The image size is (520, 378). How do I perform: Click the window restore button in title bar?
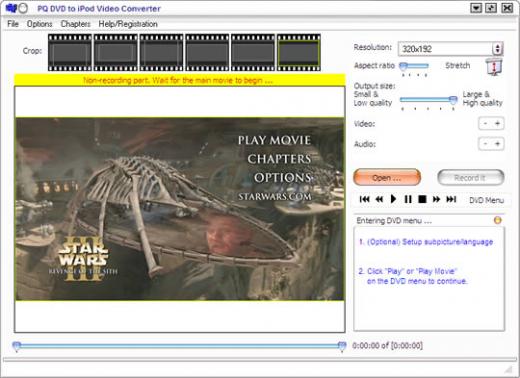point(491,8)
